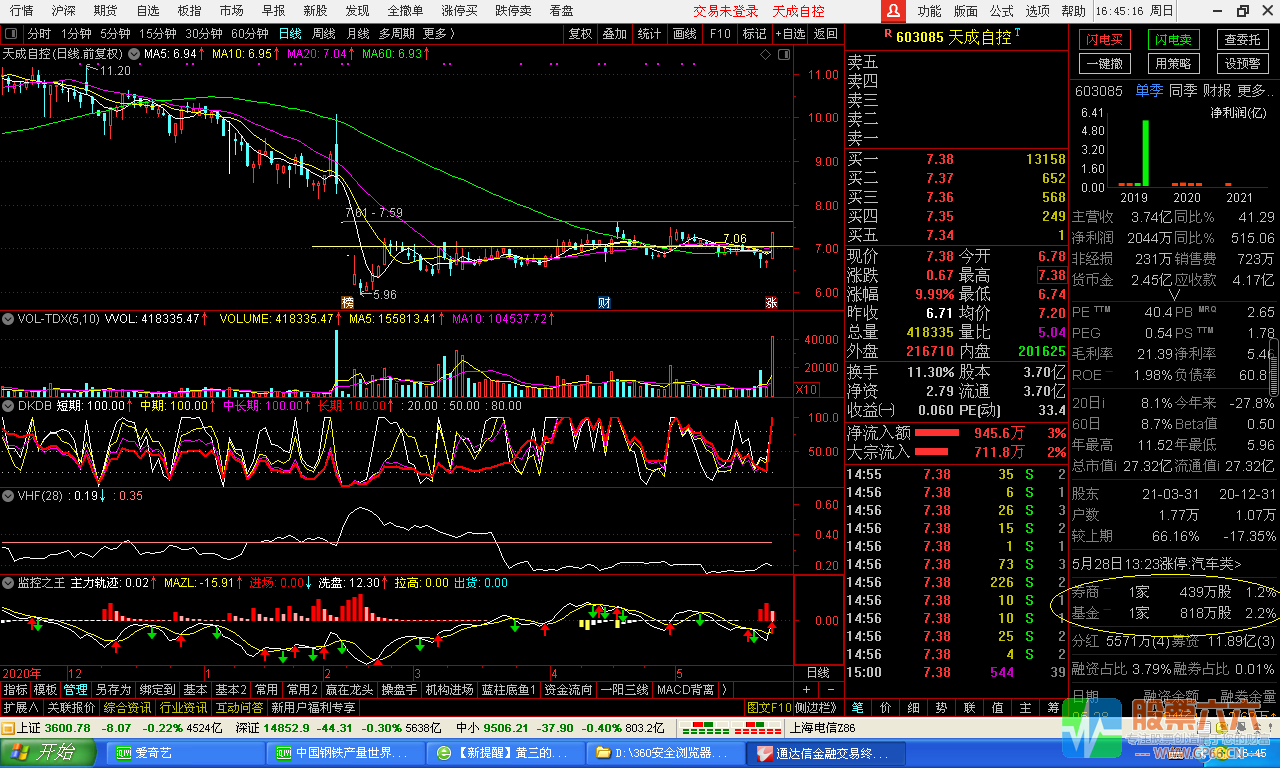Image resolution: width=1280 pixels, height=768 pixels.
Task: Click the 涨 badge icon on chart
Action: click(x=771, y=302)
